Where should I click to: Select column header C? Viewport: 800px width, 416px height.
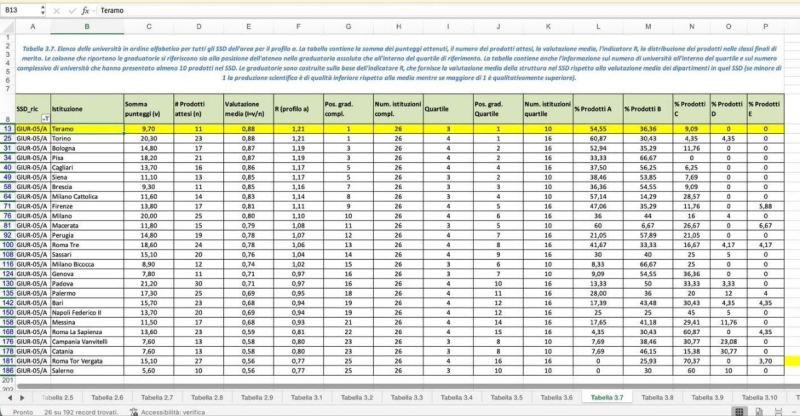pos(148,27)
